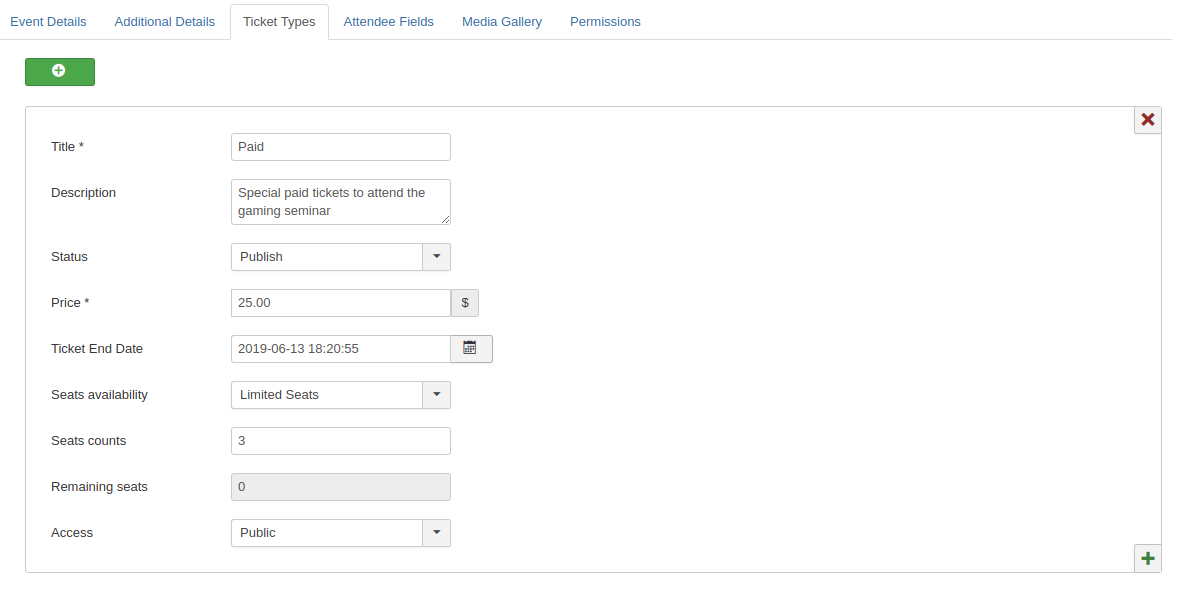Click the Ticket End Date text field
The height and width of the screenshot is (591, 1183).
pyautogui.click(x=341, y=349)
